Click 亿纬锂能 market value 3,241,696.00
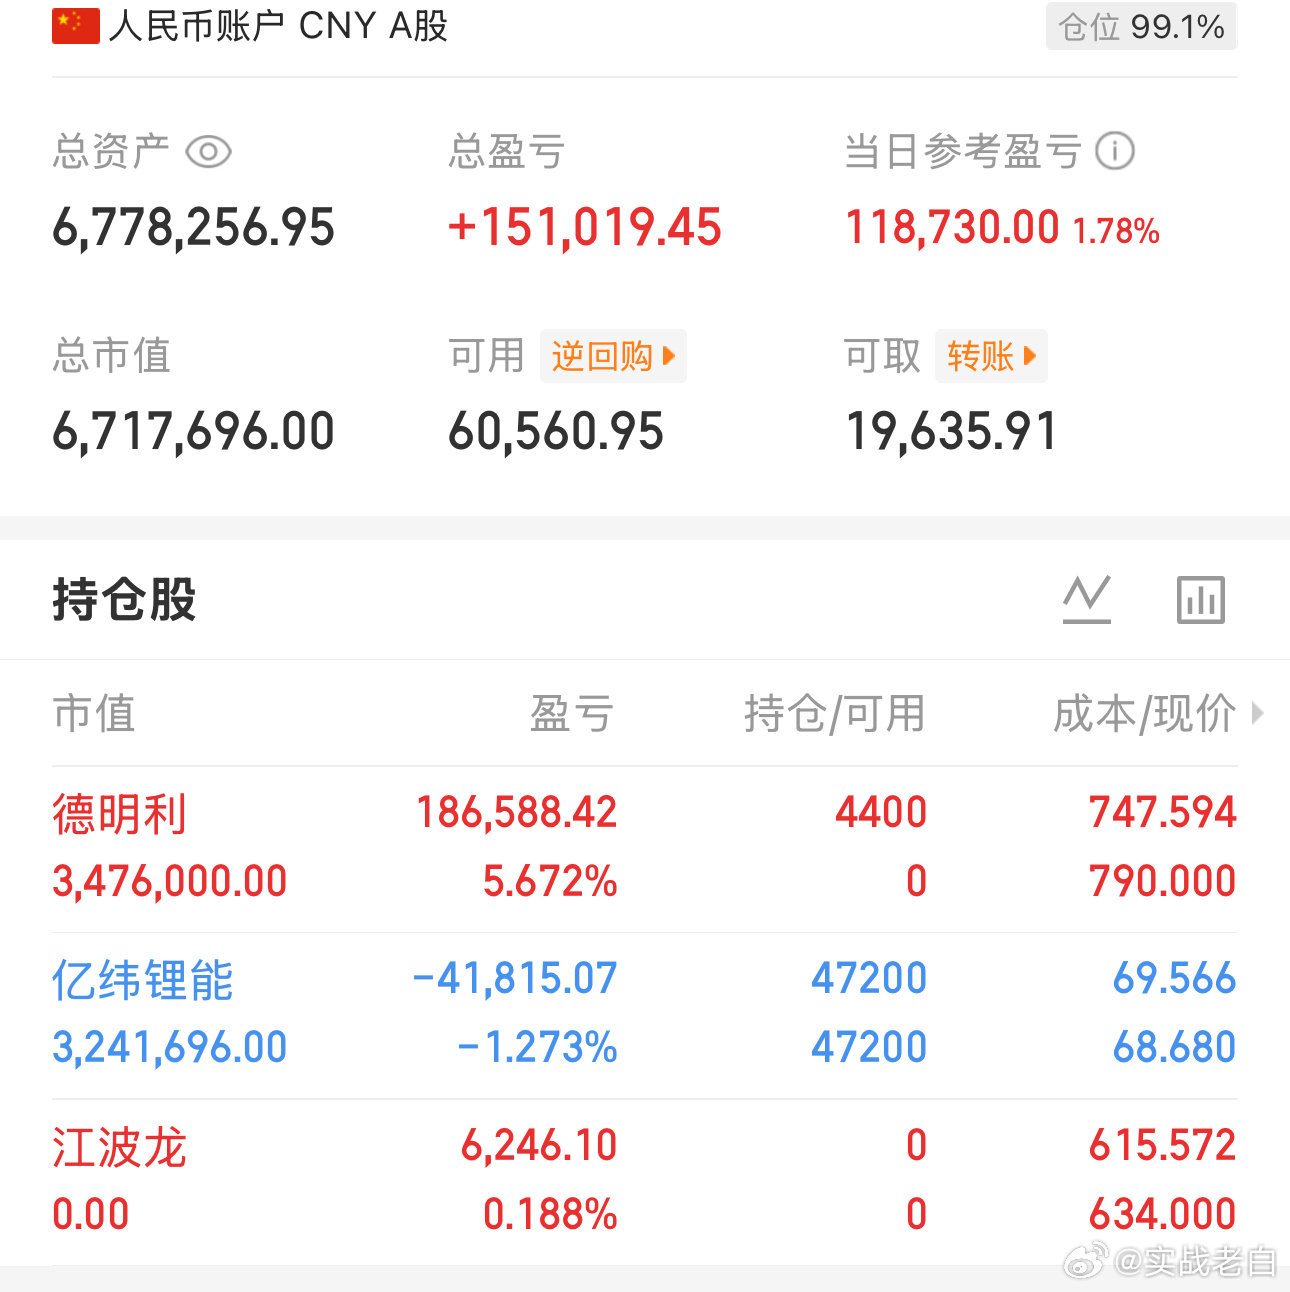Screen dimensions: 1290x1292 click(x=170, y=1048)
